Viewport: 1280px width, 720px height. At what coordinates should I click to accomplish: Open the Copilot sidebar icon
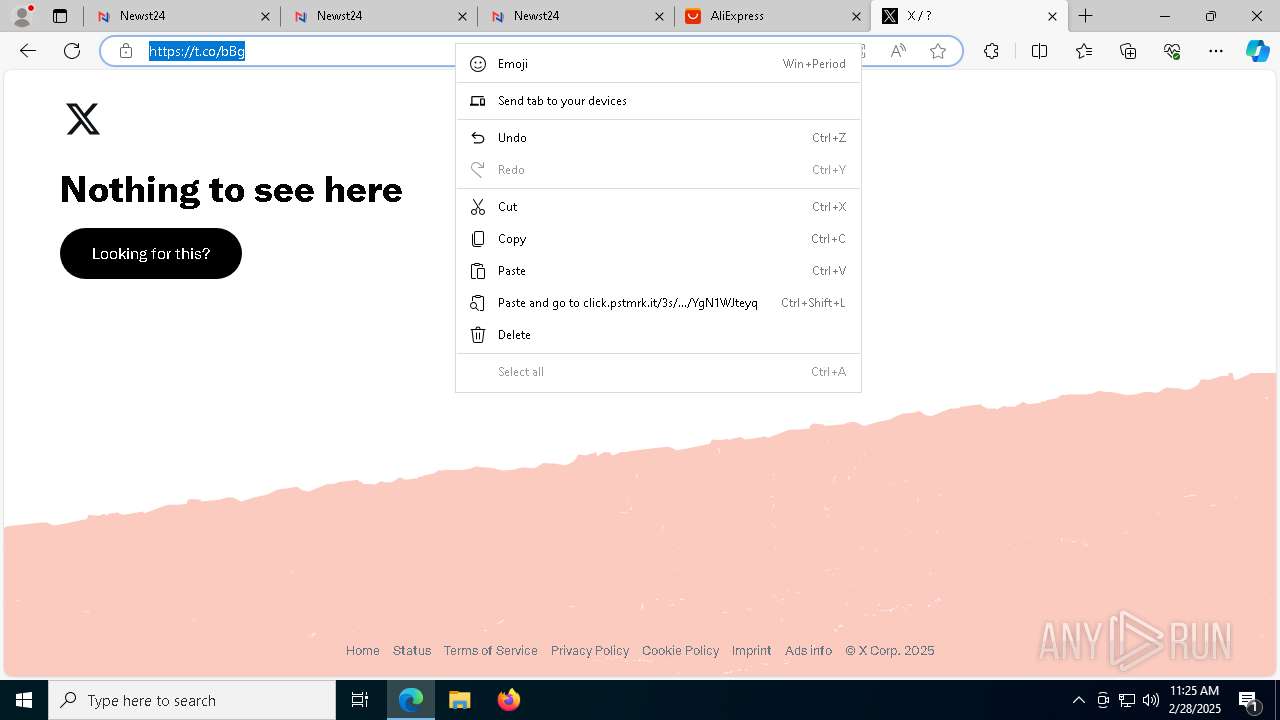[1258, 51]
